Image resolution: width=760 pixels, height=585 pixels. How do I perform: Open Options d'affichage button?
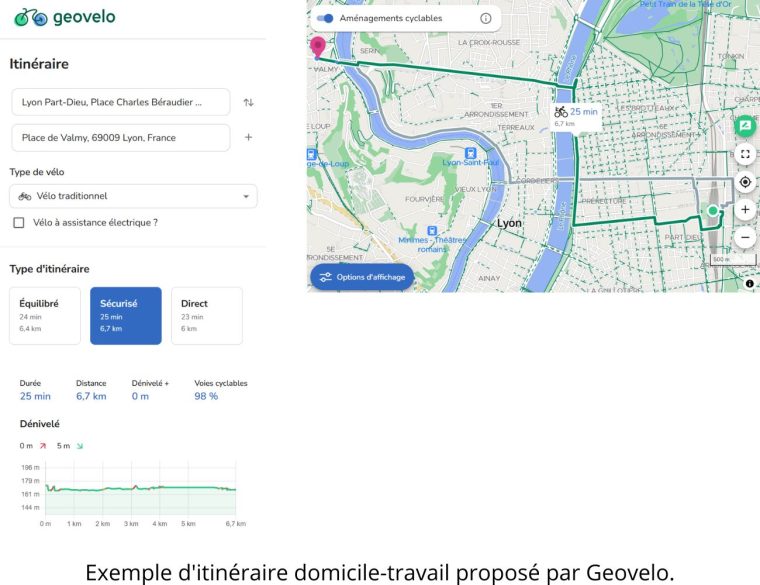(x=362, y=277)
